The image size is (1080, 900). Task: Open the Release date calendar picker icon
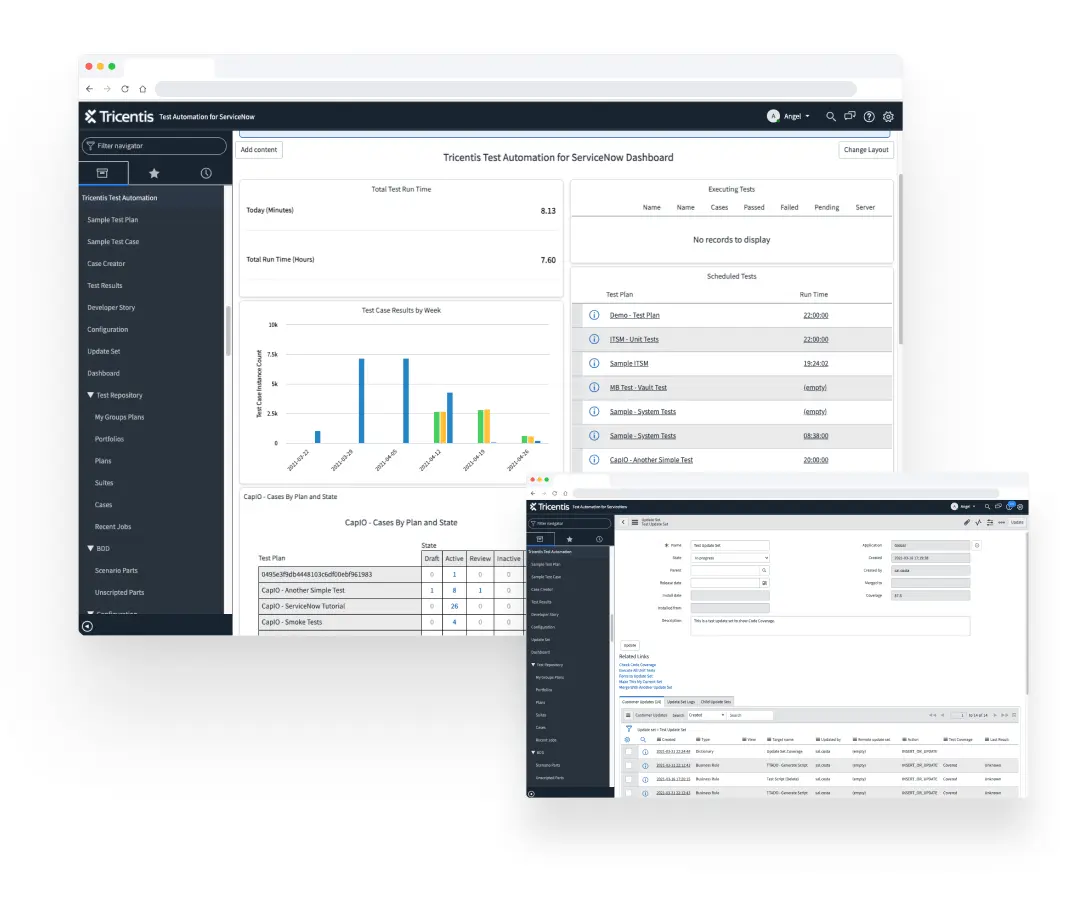coord(765,583)
